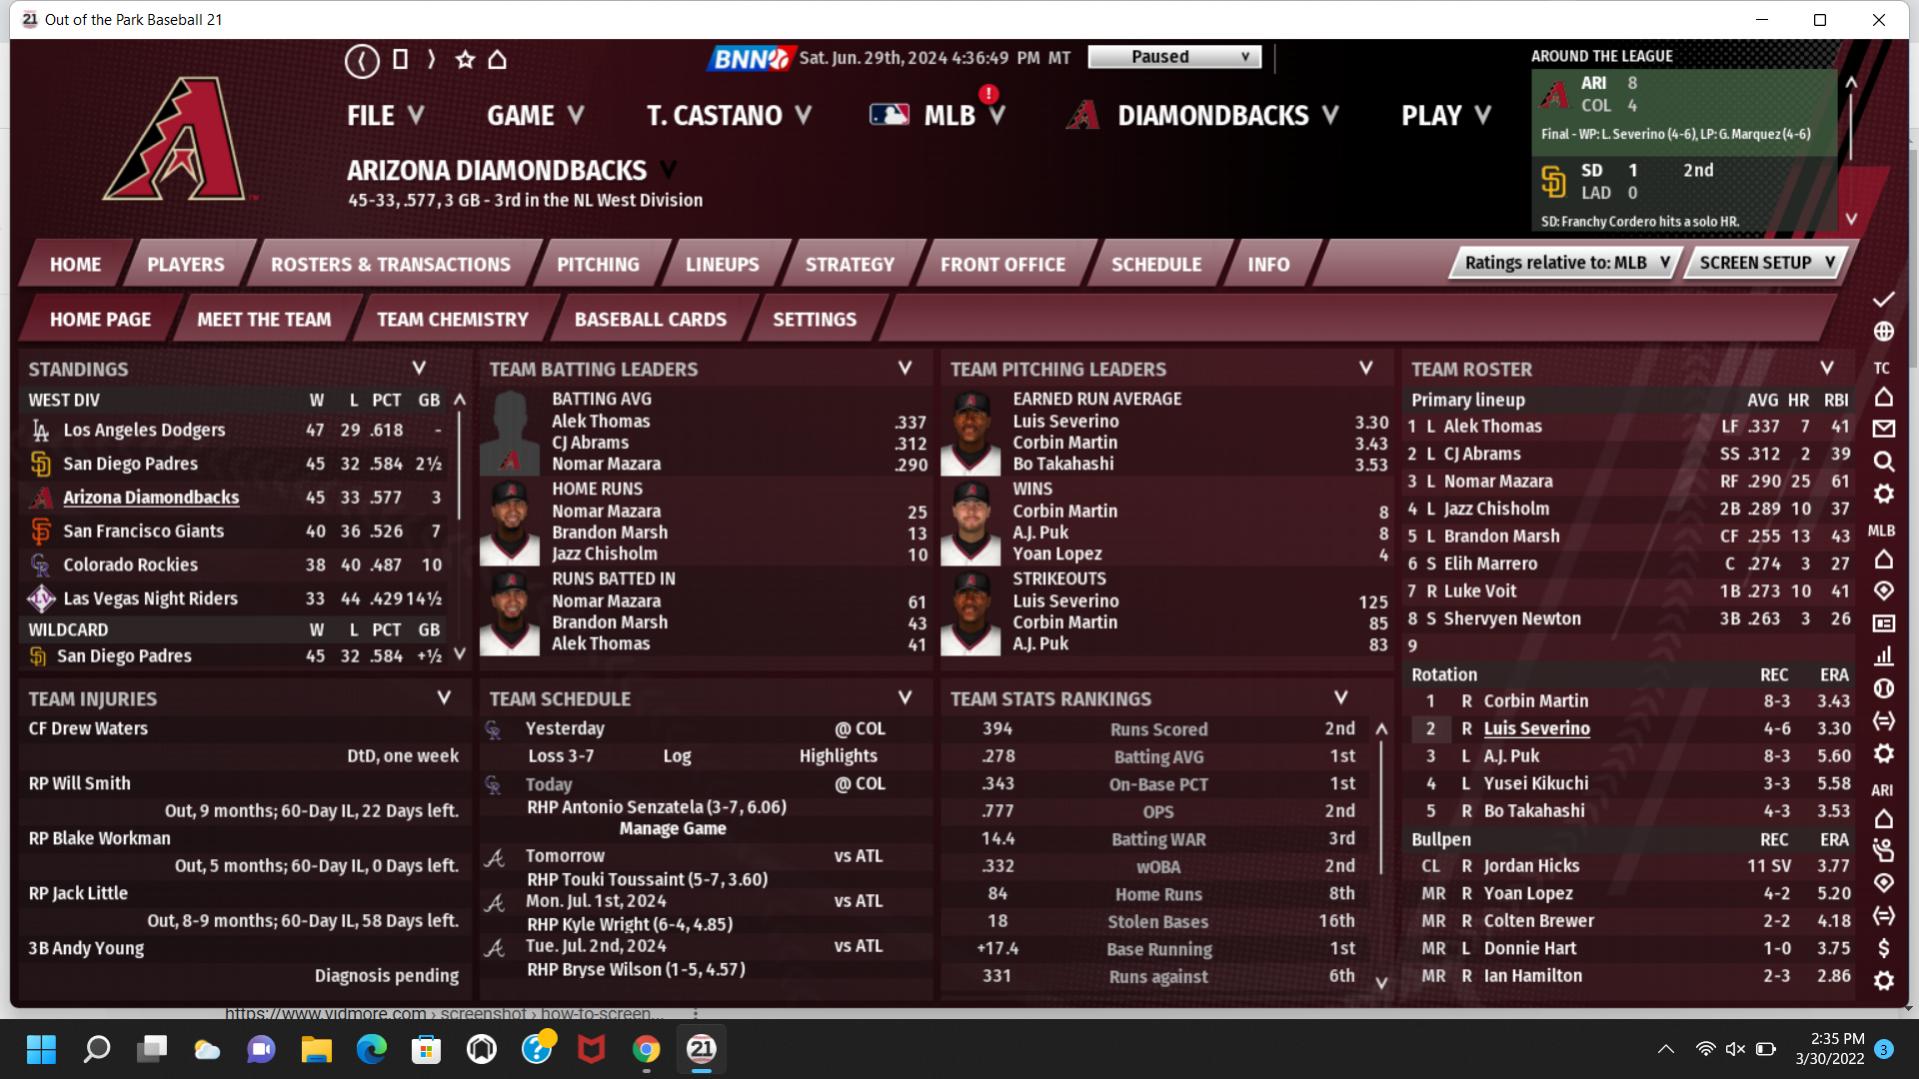Open team selector chevron beside Arizona Diamondbacks title

668,169
